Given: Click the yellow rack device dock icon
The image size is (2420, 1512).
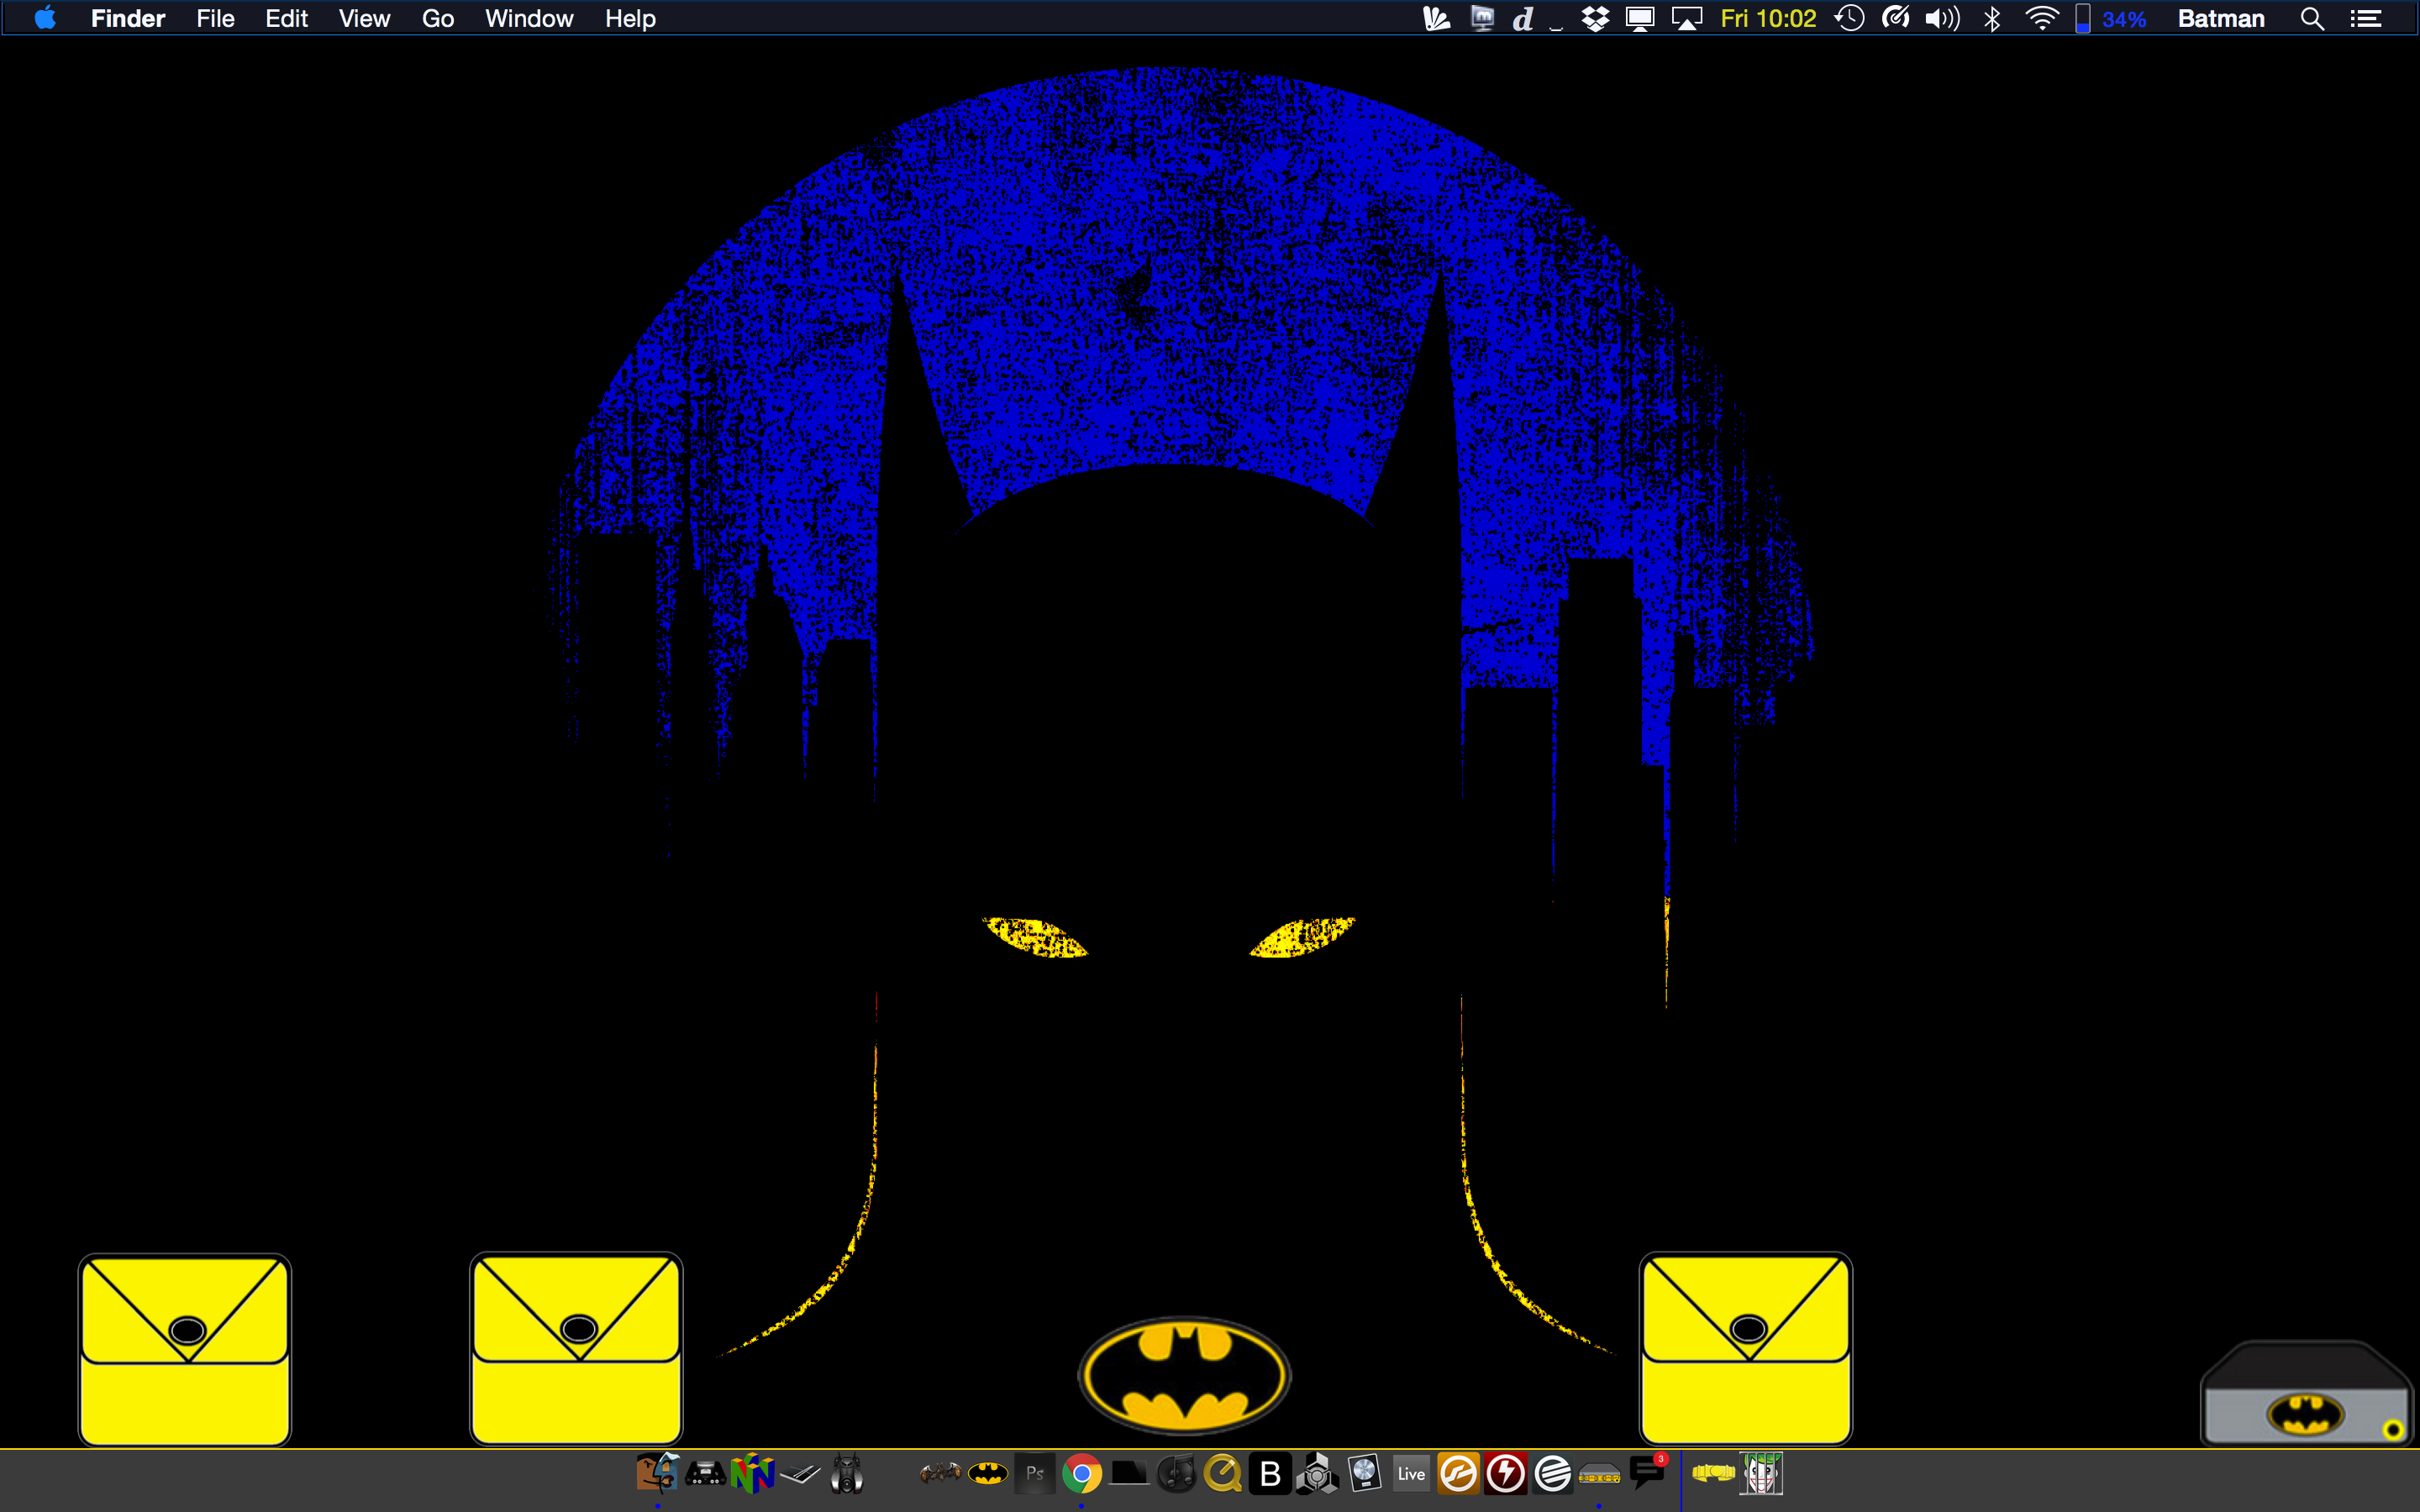Looking at the screenshot, I should [1599, 1474].
